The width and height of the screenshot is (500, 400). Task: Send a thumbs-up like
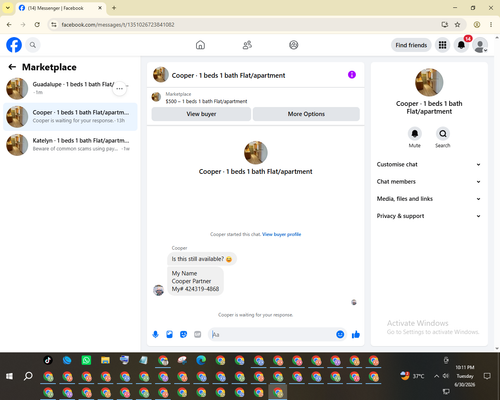[x=356, y=334]
